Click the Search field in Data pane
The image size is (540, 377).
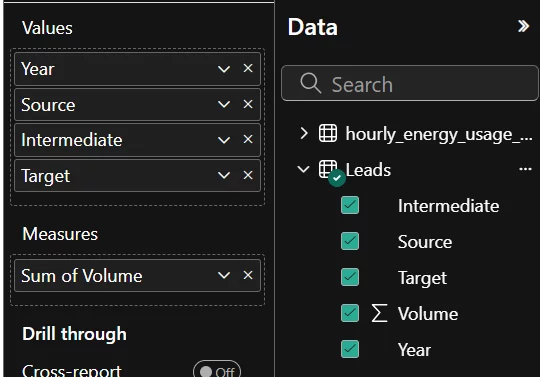(x=409, y=83)
